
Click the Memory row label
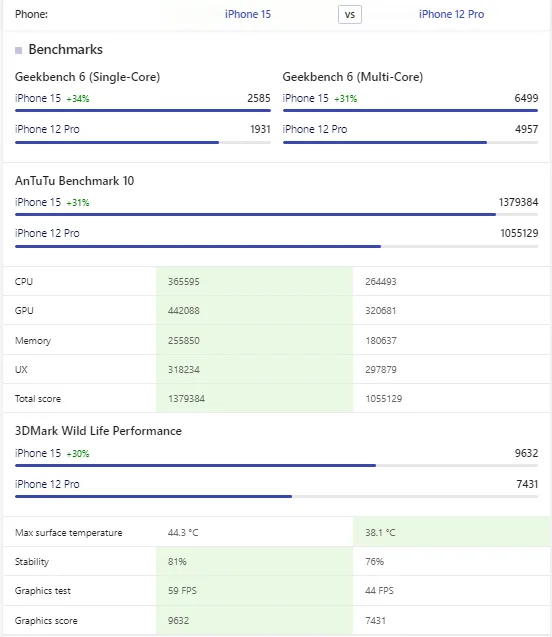click(33, 340)
